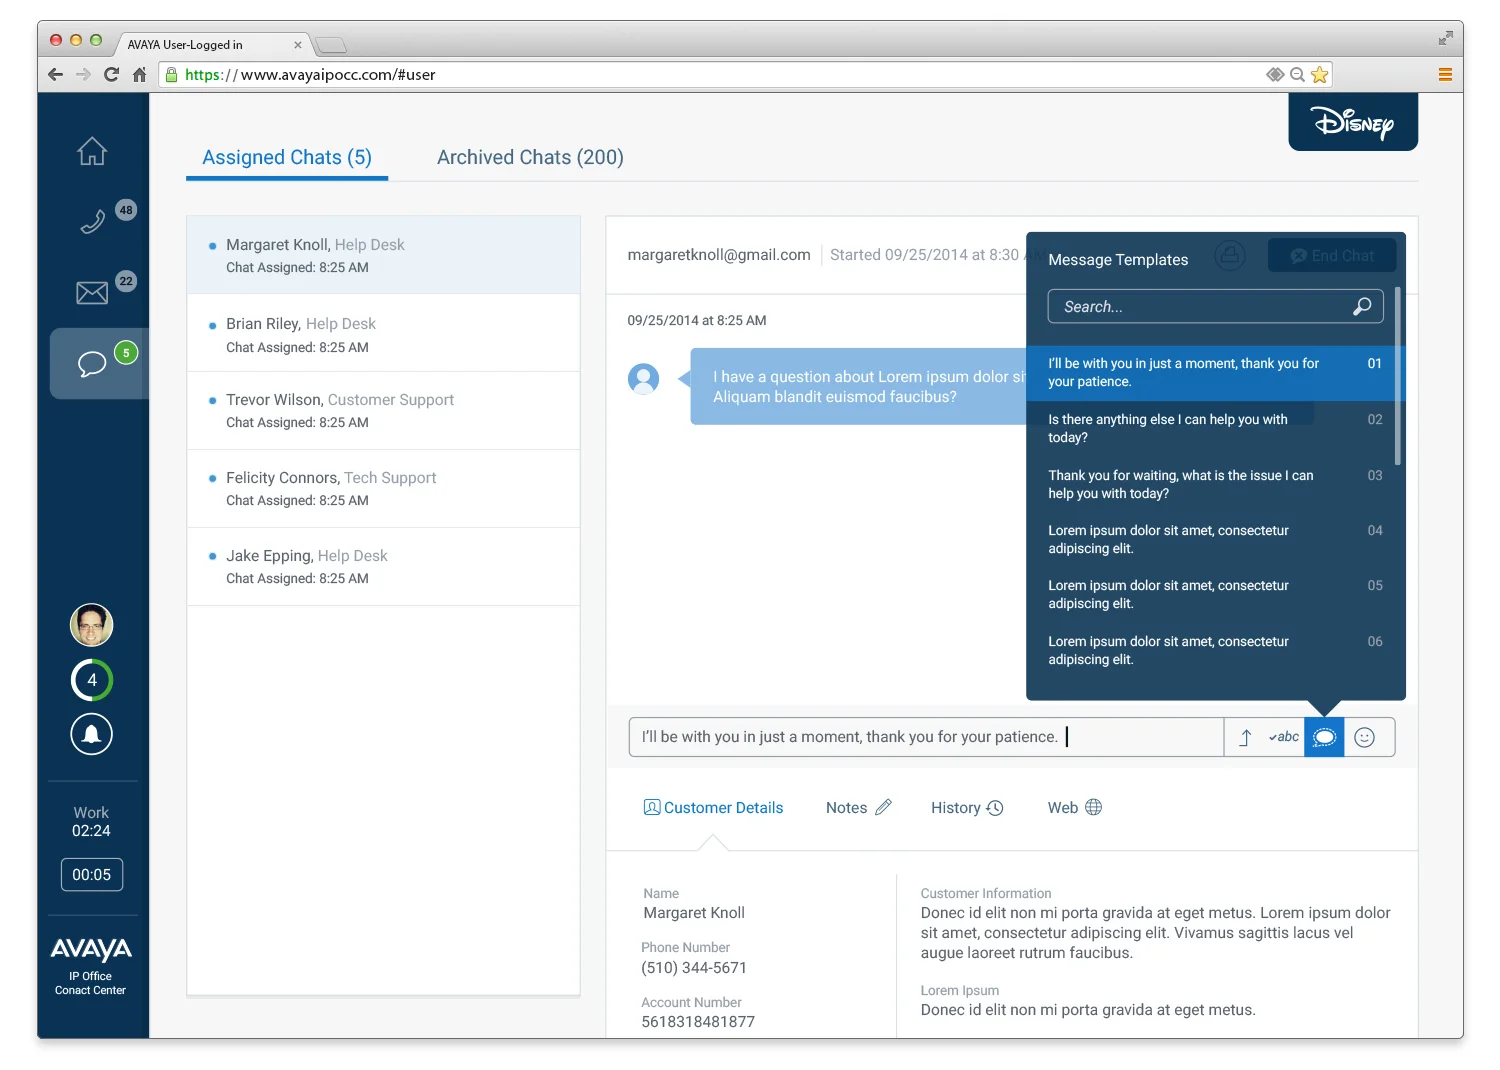
Task: Select Jake Epping Help Desk chat
Action: [383, 567]
